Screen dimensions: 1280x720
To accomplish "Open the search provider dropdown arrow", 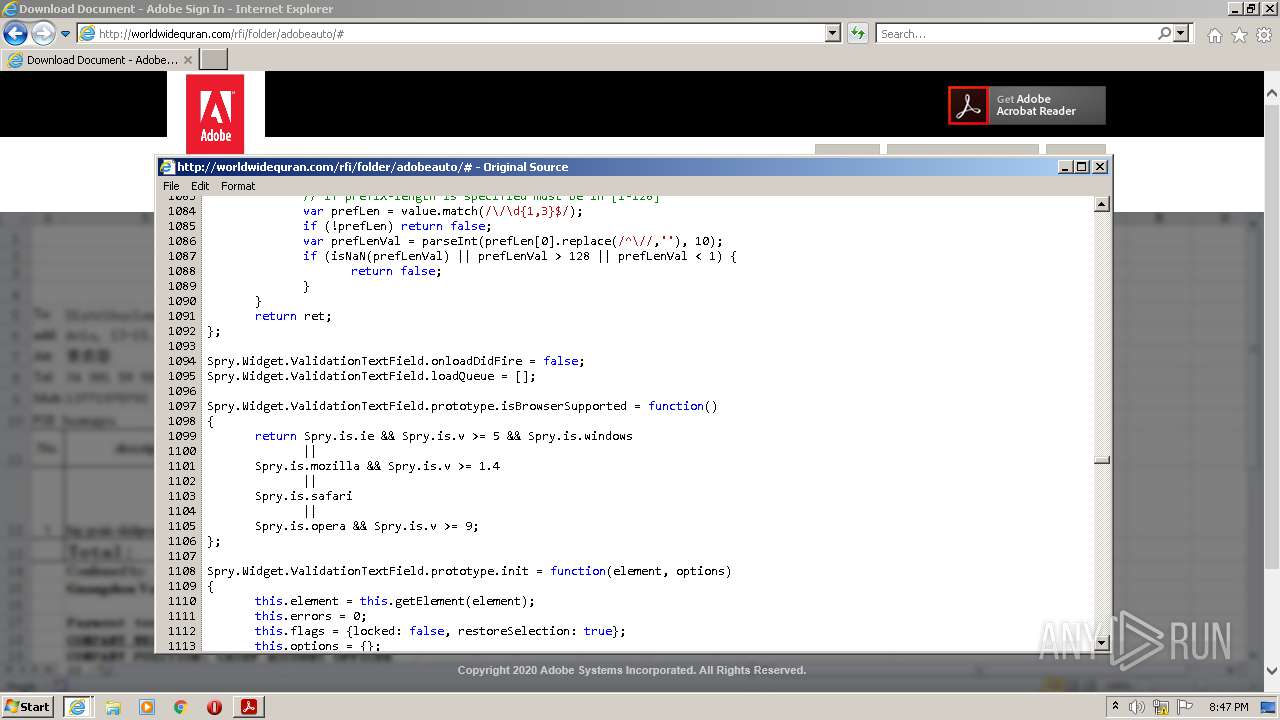I will (1182, 34).
